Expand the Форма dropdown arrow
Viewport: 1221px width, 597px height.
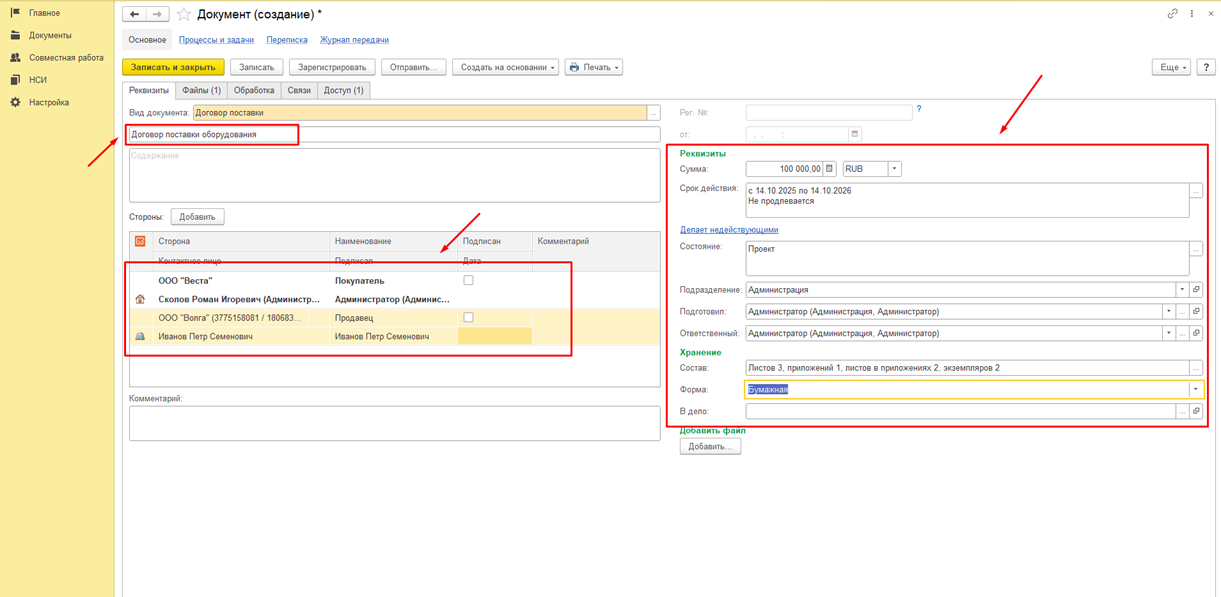(1195, 389)
